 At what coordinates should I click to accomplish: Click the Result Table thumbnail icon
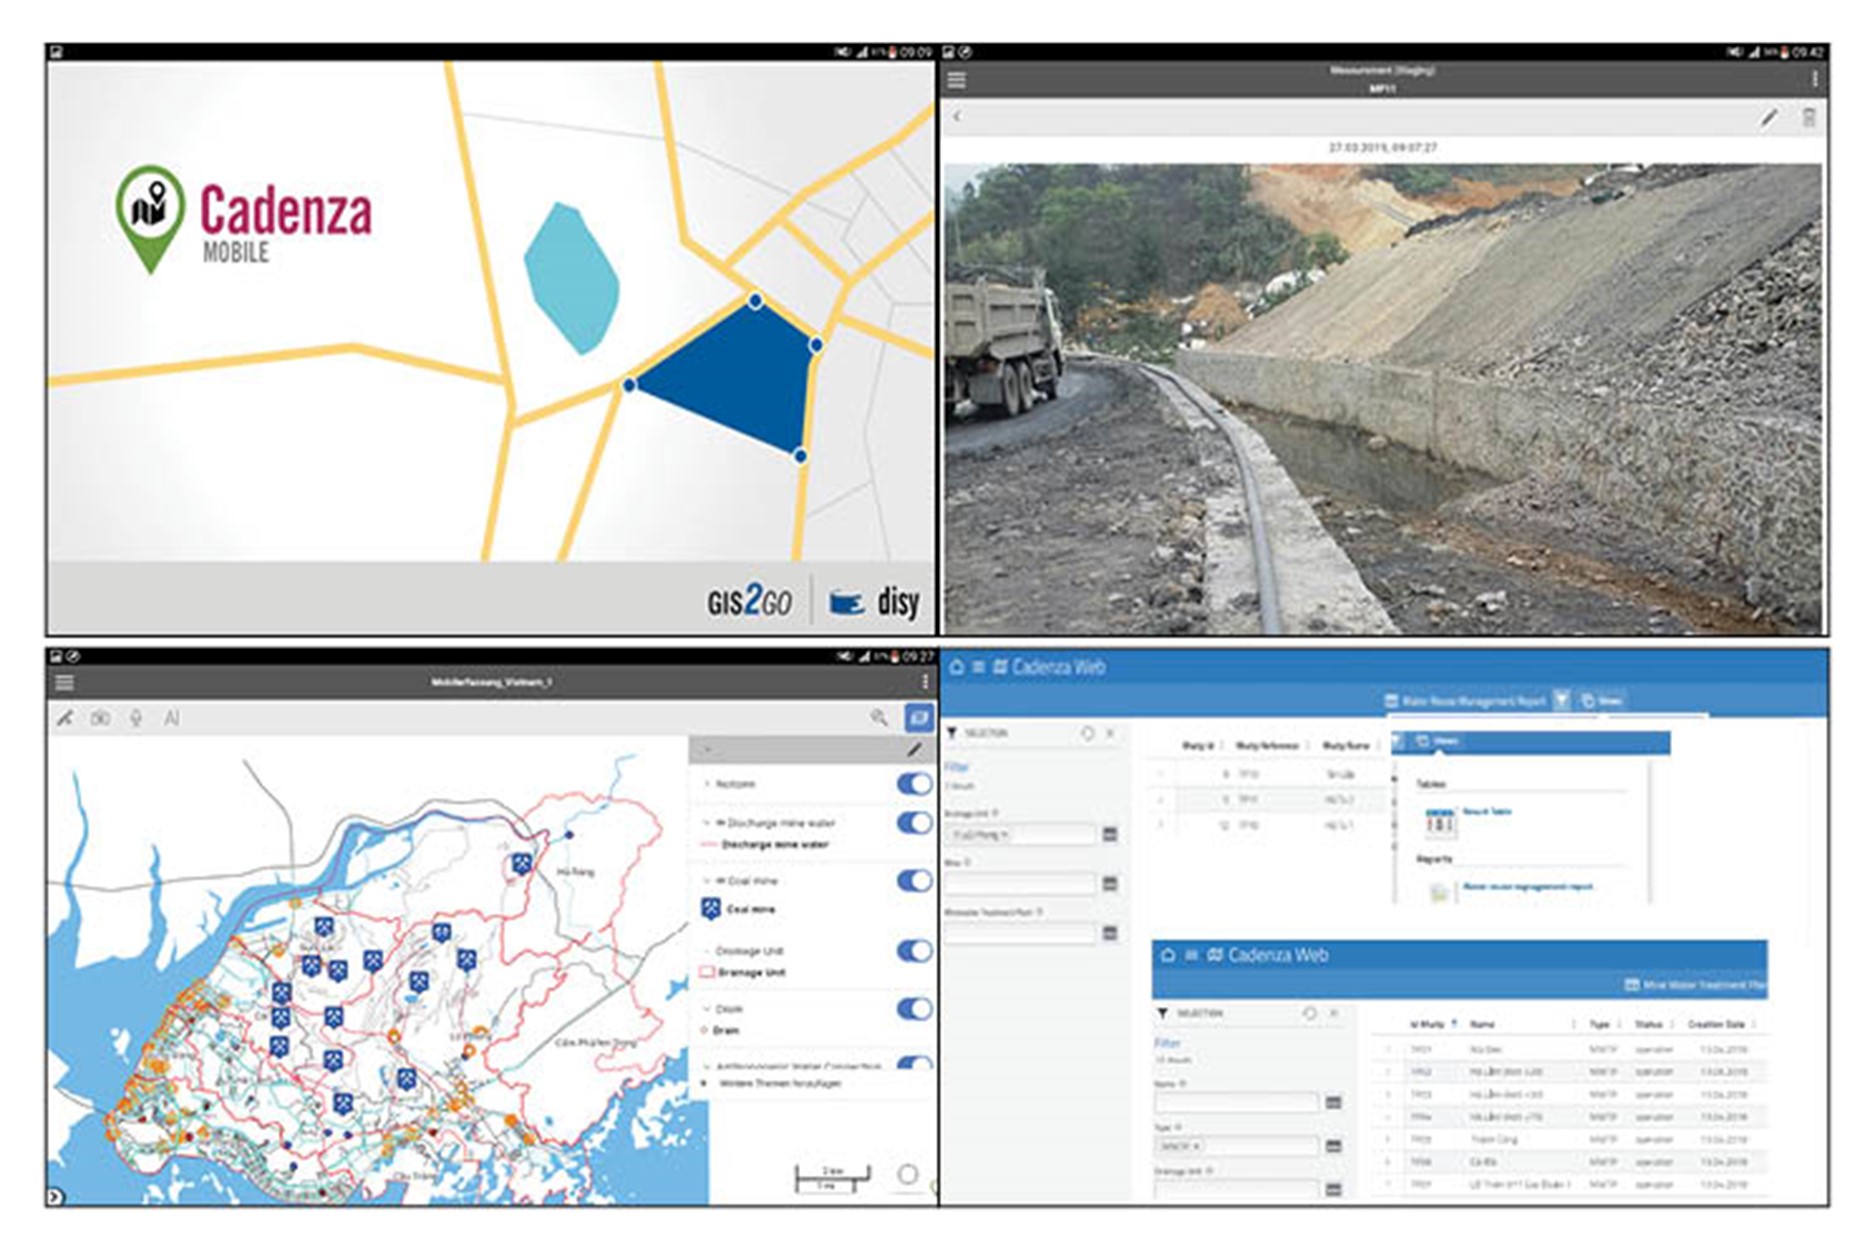coord(1440,823)
